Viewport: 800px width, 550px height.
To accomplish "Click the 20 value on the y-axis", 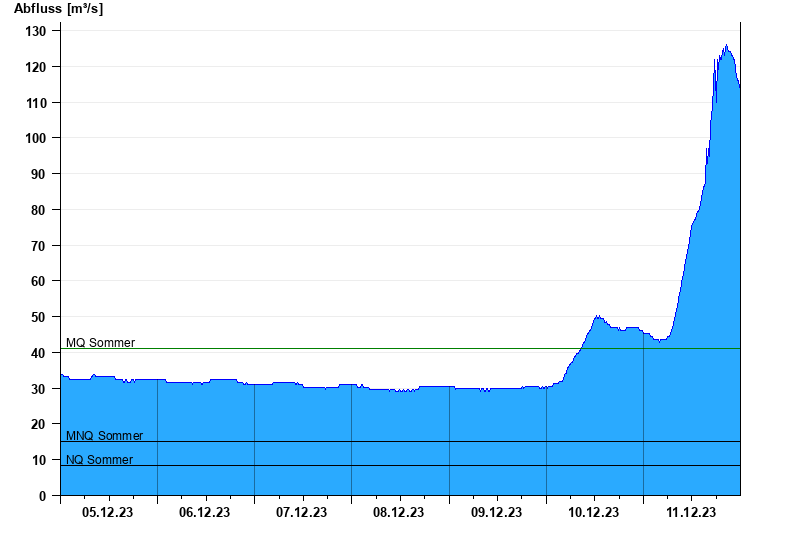I will pyautogui.click(x=40, y=424).
